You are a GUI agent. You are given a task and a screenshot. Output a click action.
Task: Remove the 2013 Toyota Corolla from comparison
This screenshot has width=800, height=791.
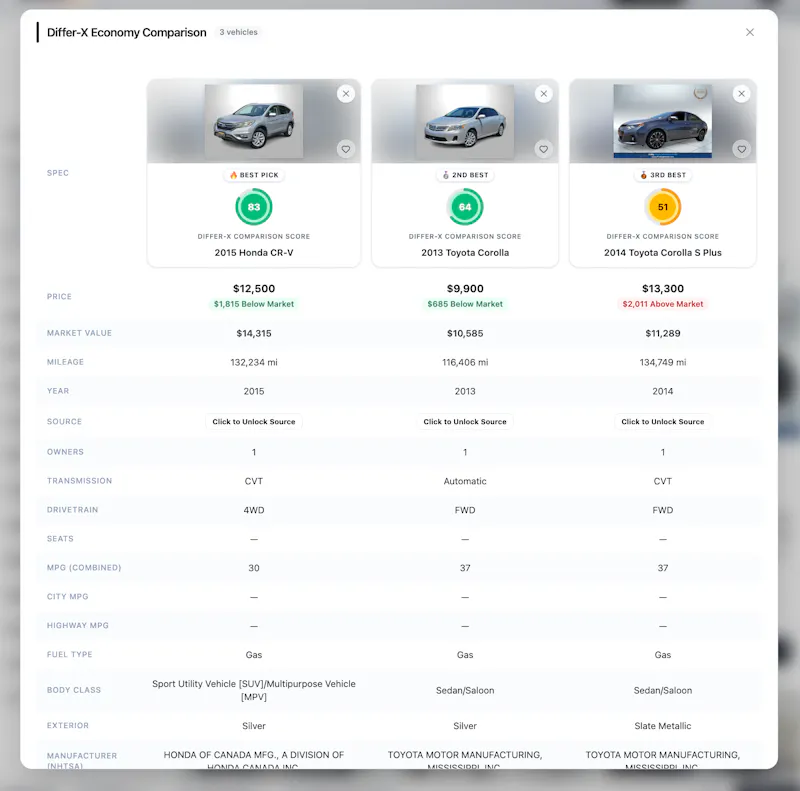[x=544, y=94]
